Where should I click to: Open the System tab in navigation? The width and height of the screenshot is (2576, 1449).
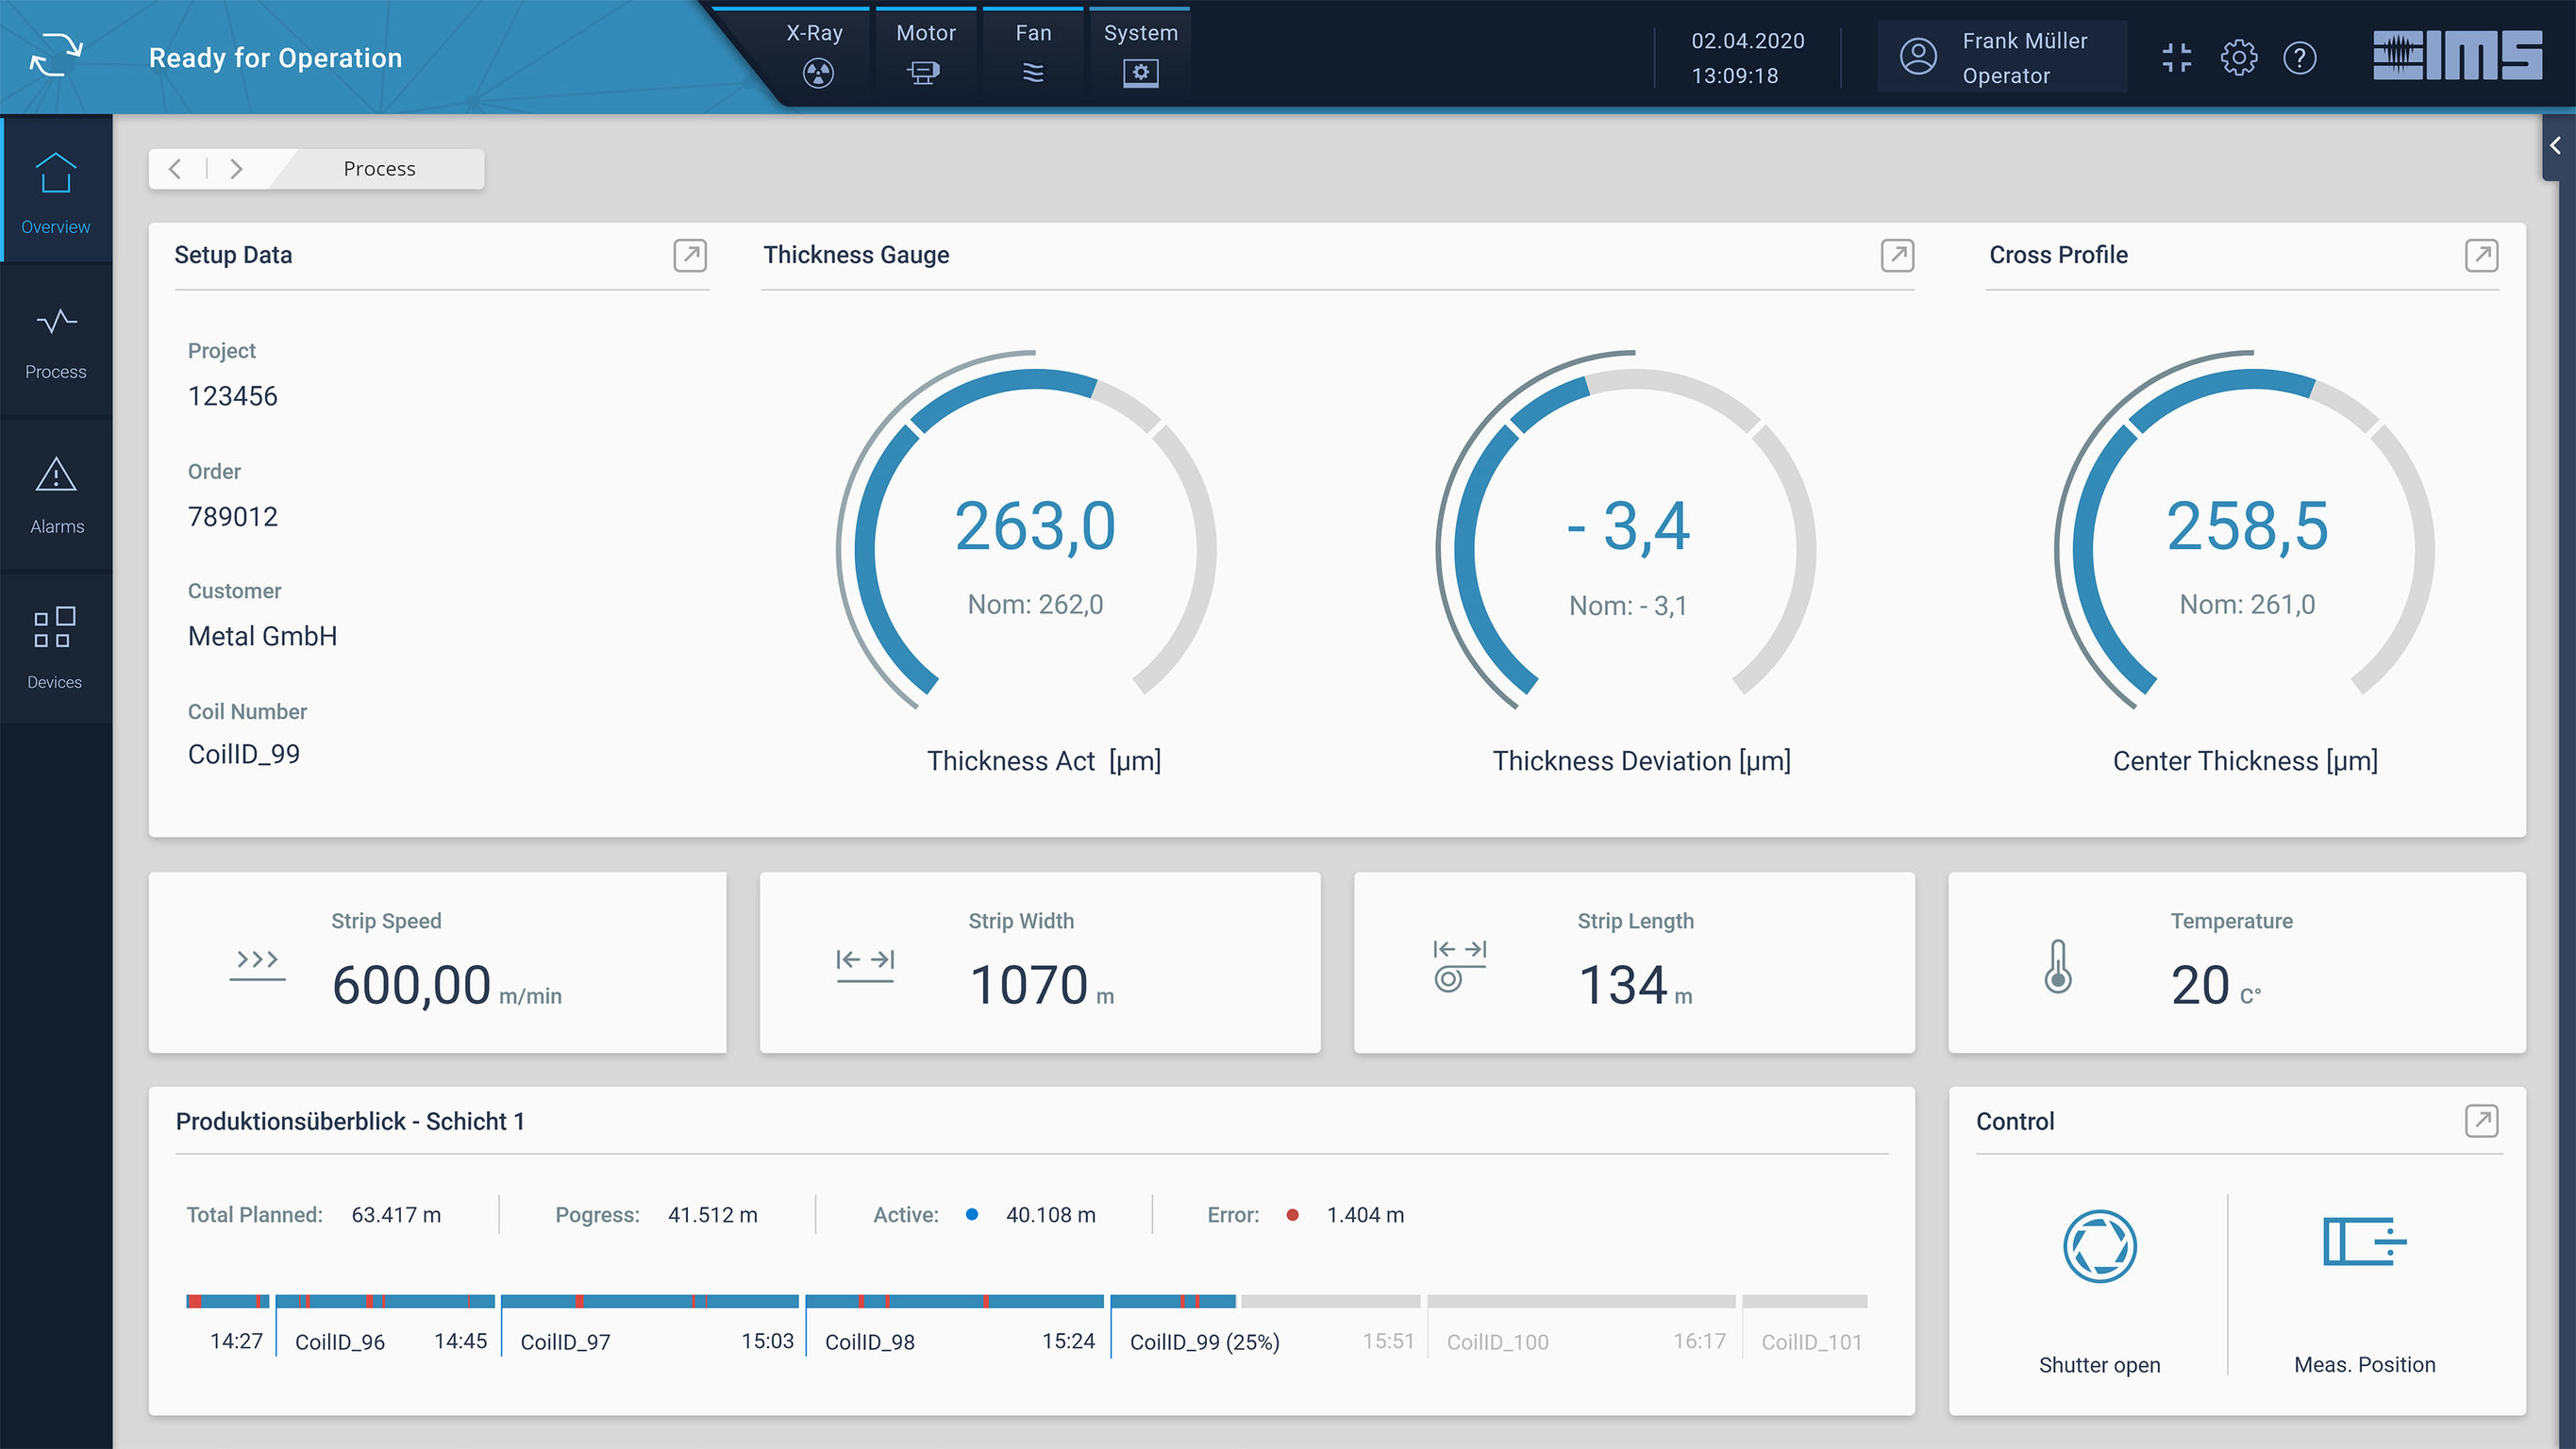click(x=1140, y=32)
